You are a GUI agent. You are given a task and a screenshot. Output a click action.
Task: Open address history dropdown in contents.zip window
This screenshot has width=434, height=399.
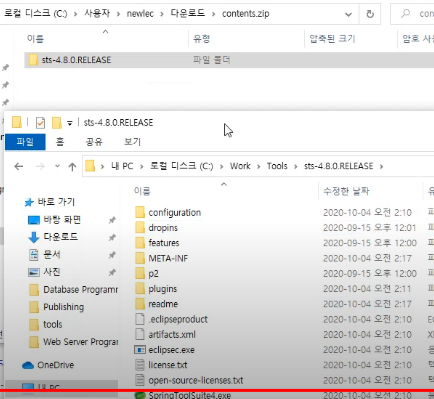pos(348,14)
